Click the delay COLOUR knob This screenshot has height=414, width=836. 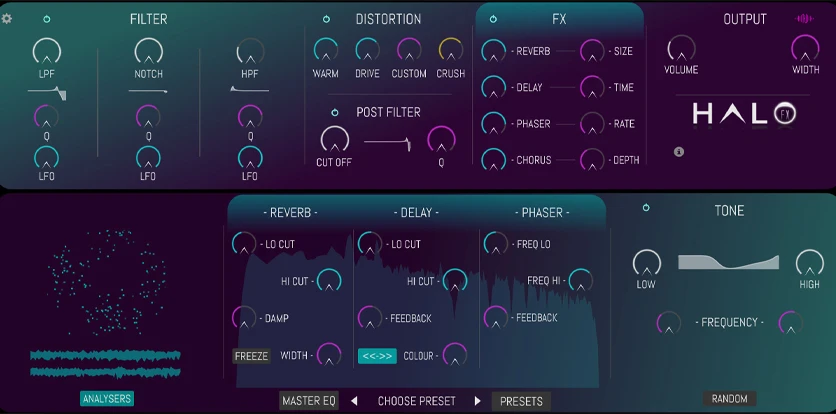click(455, 355)
